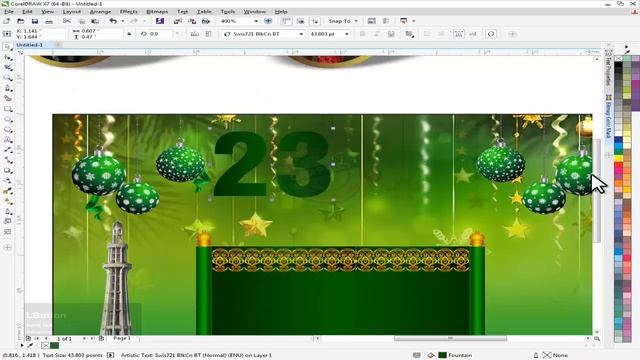Open the Effects menu
This screenshot has height=360, width=640.
[x=129, y=11]
